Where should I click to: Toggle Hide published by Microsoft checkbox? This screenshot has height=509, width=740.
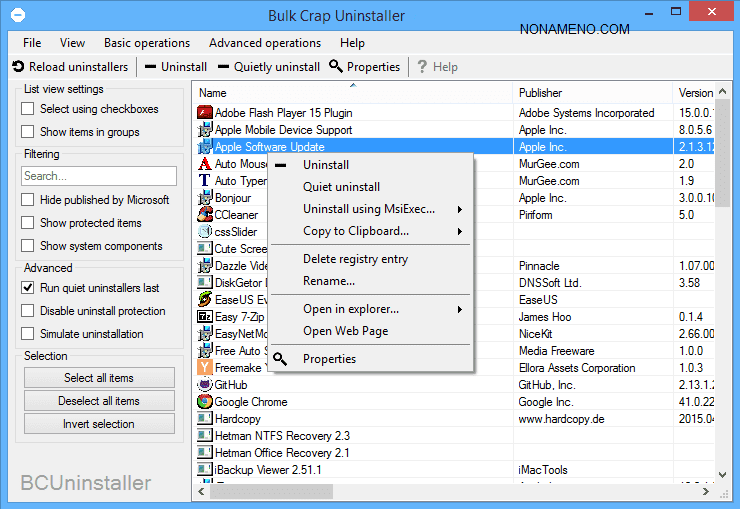[x=28, y=200]
